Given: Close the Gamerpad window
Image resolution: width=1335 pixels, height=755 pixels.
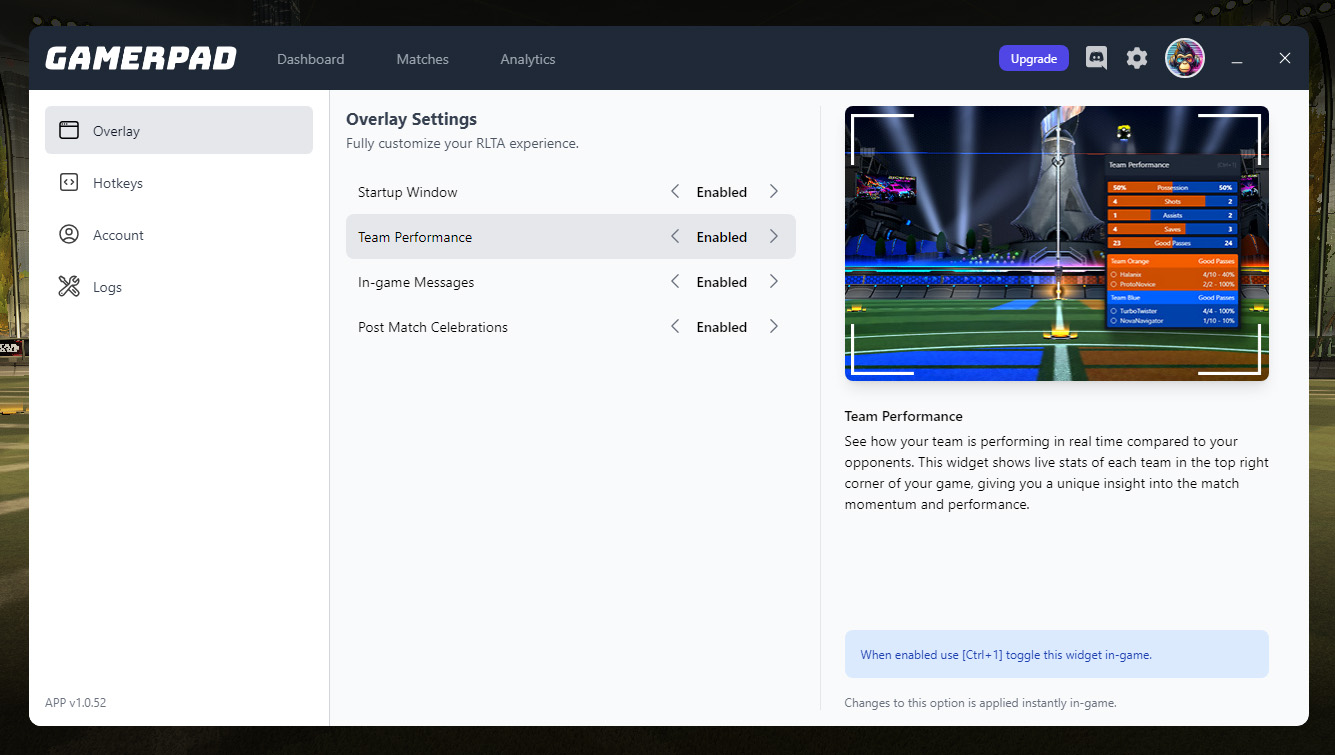Looking at the screenshot, I should pos(1285,58).
